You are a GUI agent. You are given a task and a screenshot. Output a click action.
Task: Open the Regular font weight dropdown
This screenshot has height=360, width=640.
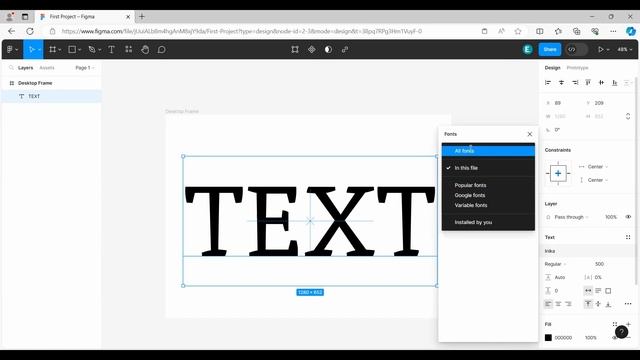click(x=556, y=264)
